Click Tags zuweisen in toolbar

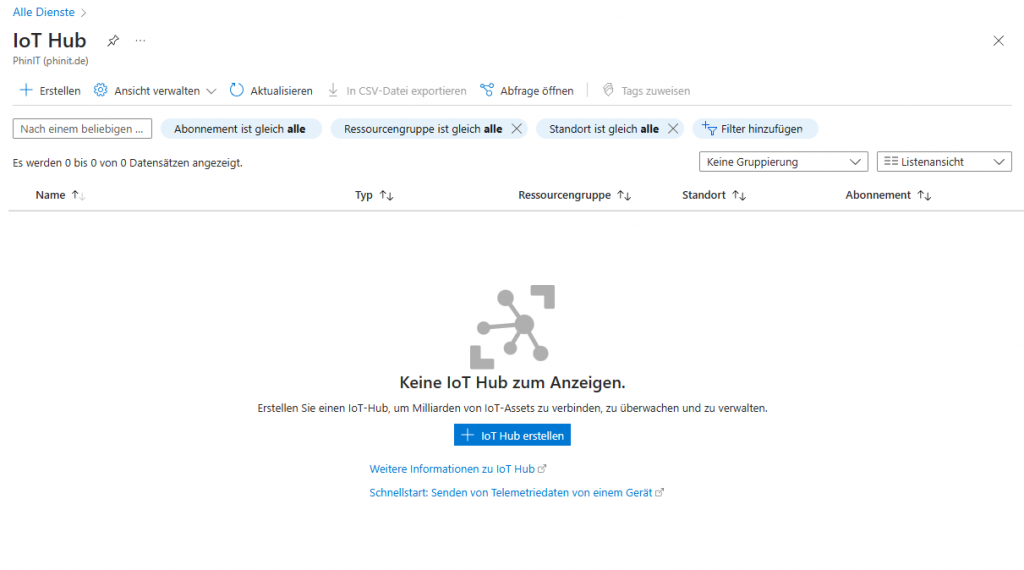pyautogui.click(x=646, y=91)
